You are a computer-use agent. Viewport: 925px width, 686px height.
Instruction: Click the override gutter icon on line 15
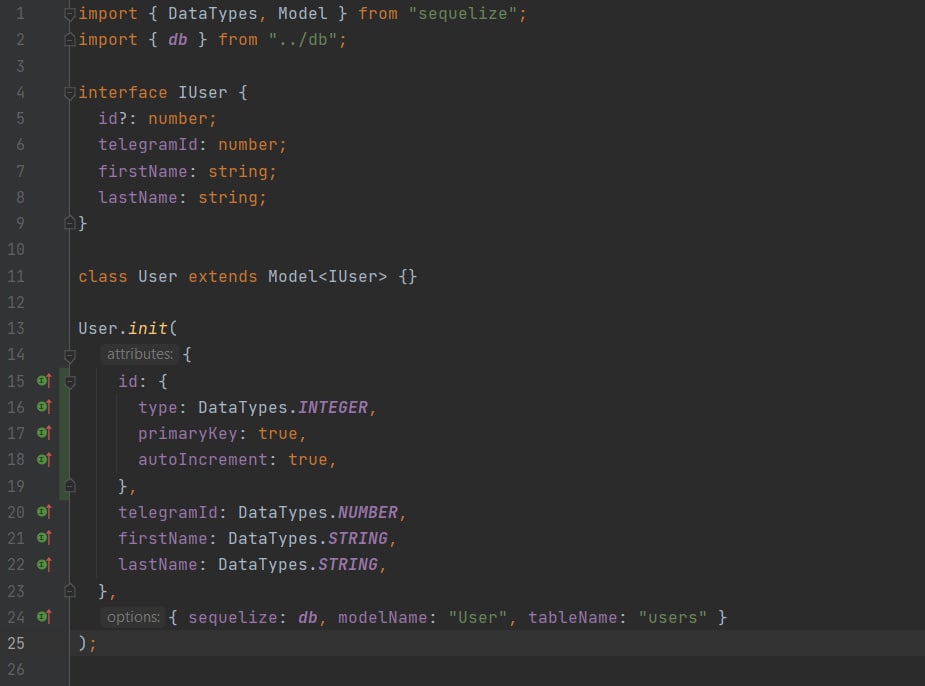[44, 381]
